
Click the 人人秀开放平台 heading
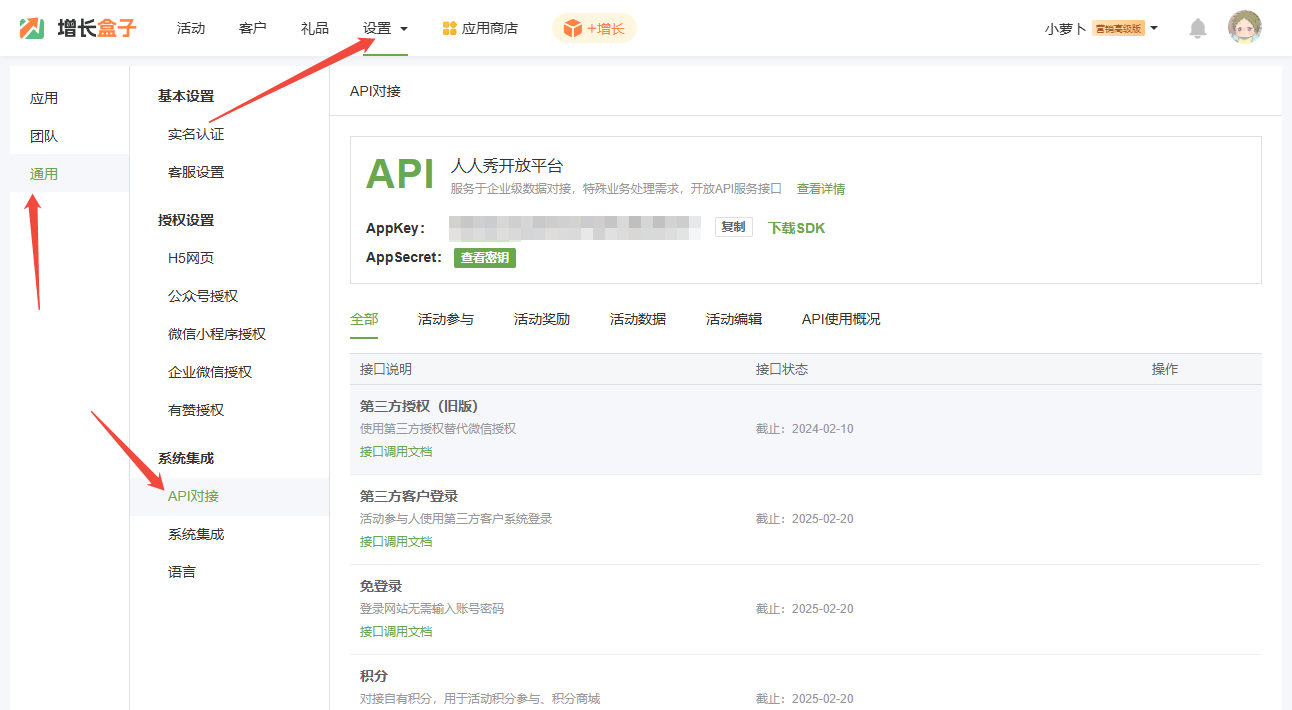pyautogui.click(x=507, y=166)
